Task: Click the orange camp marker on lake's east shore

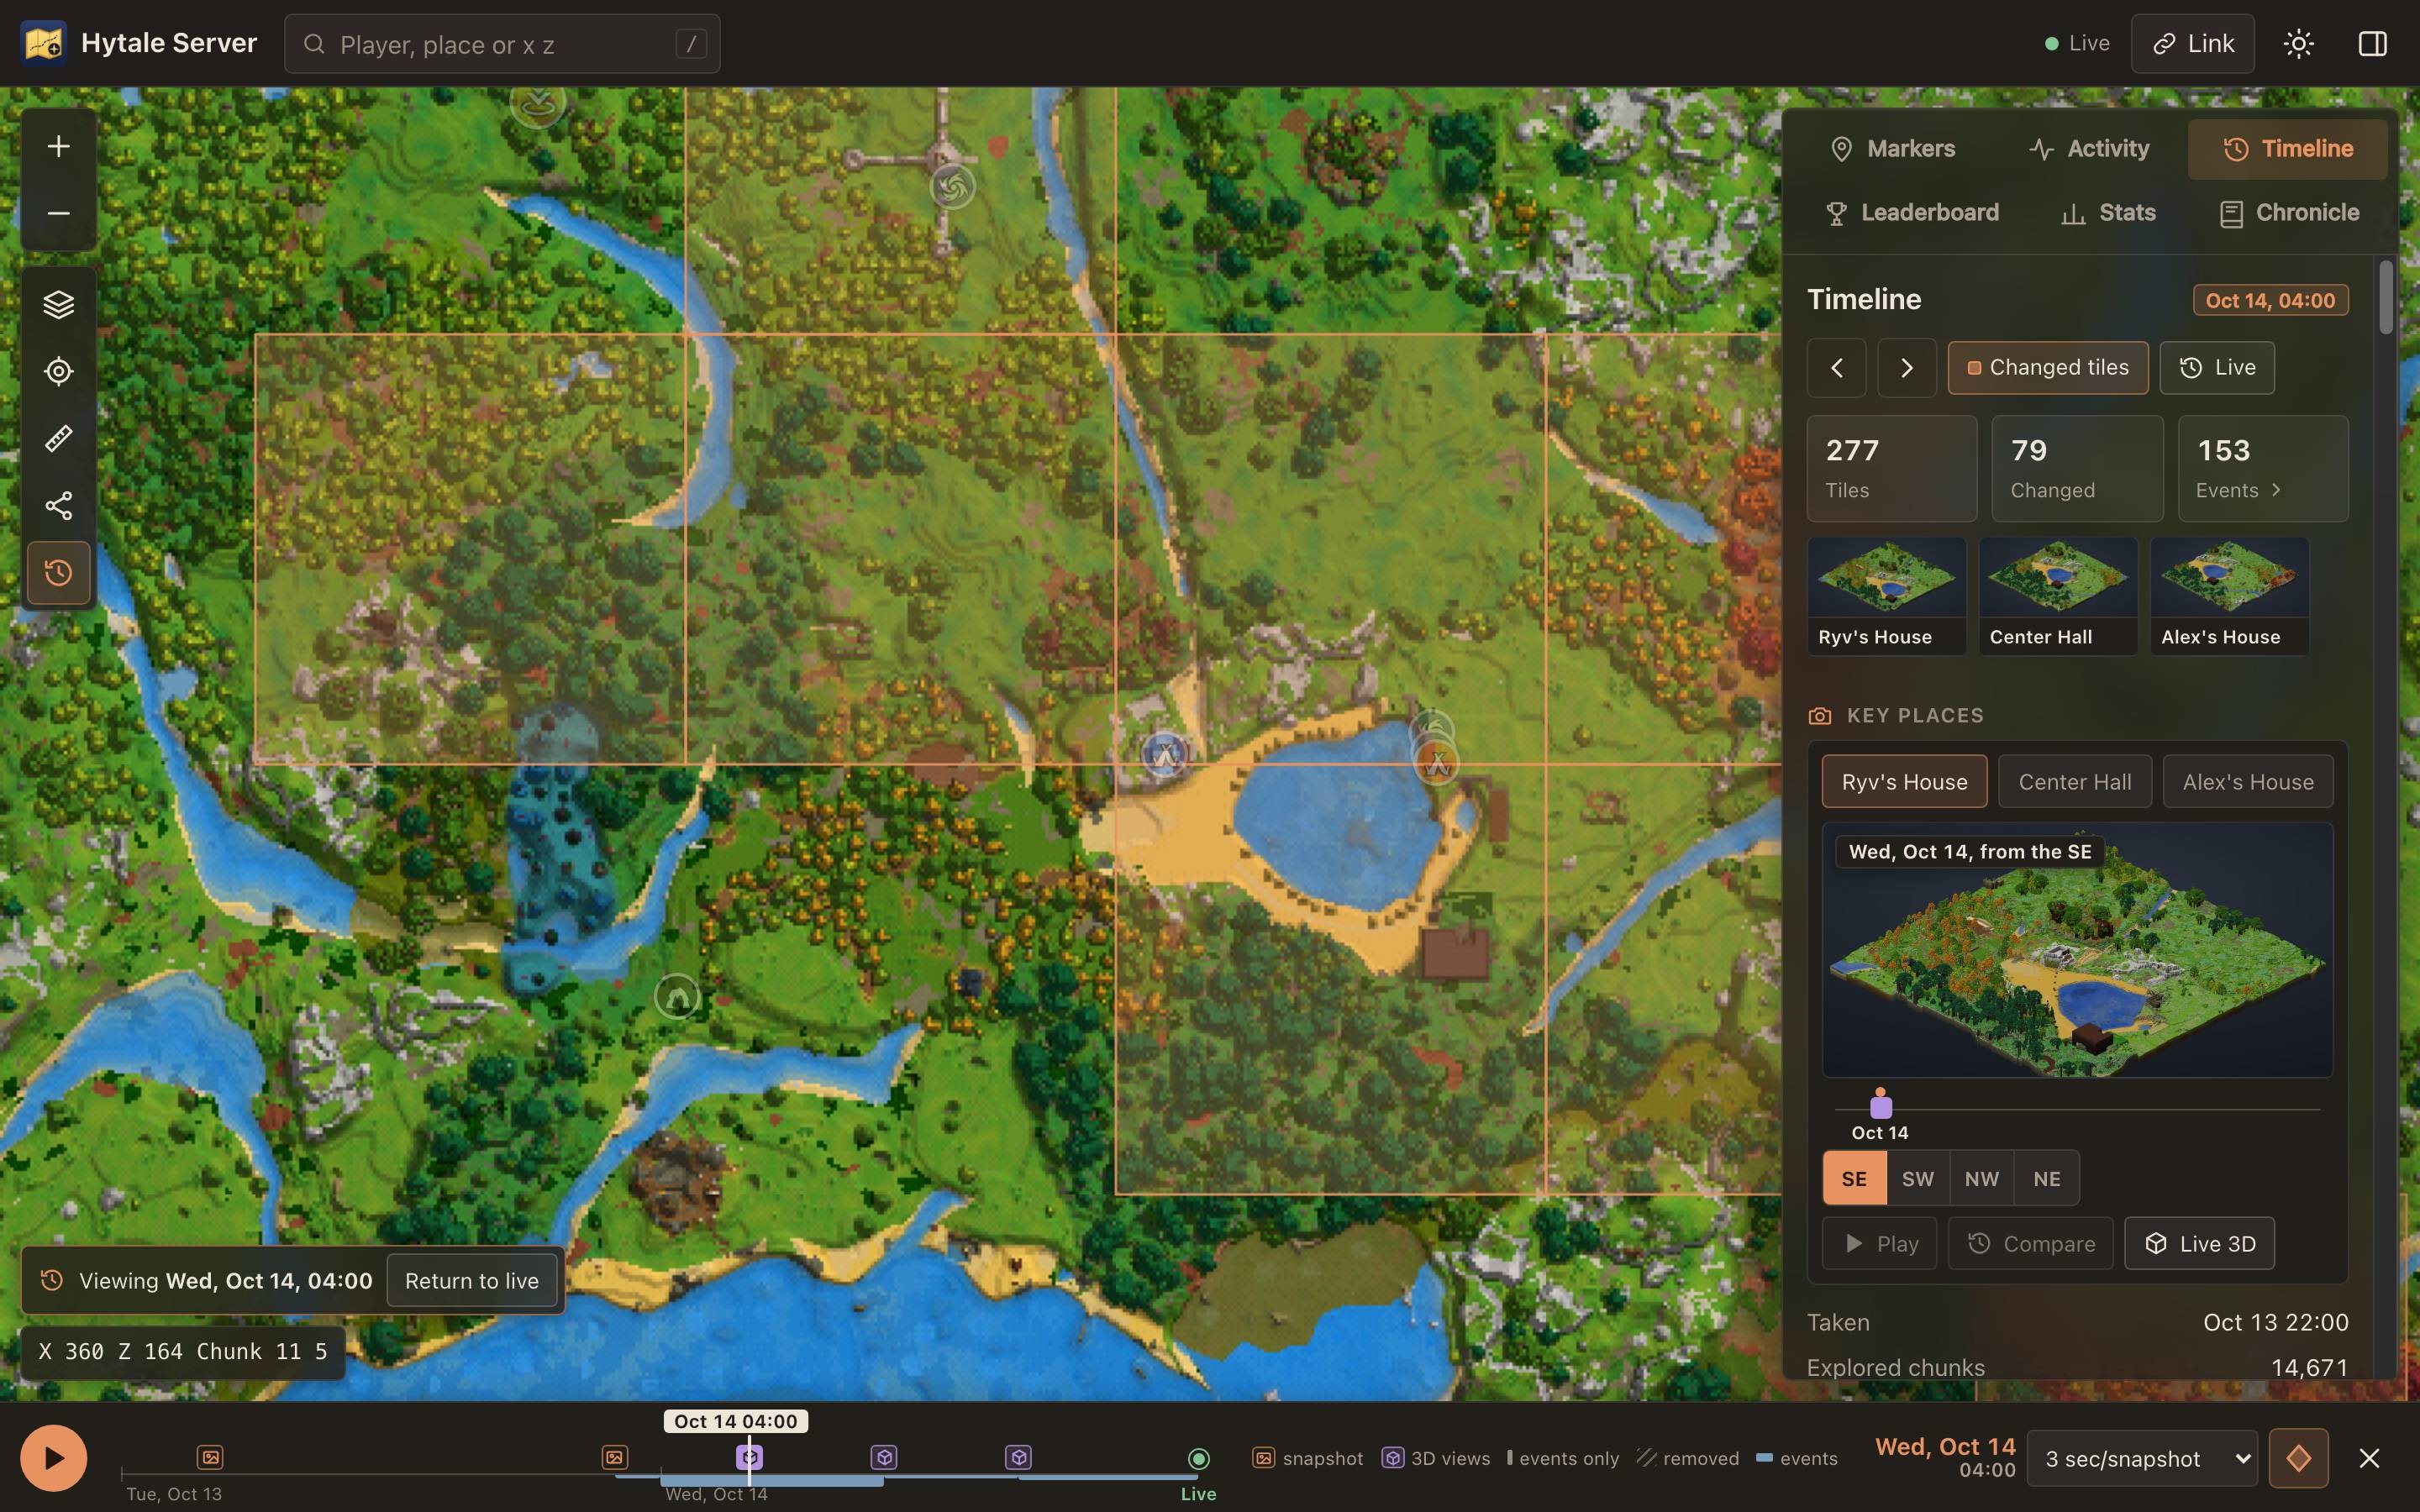Action: click(x=1437, y=763)
